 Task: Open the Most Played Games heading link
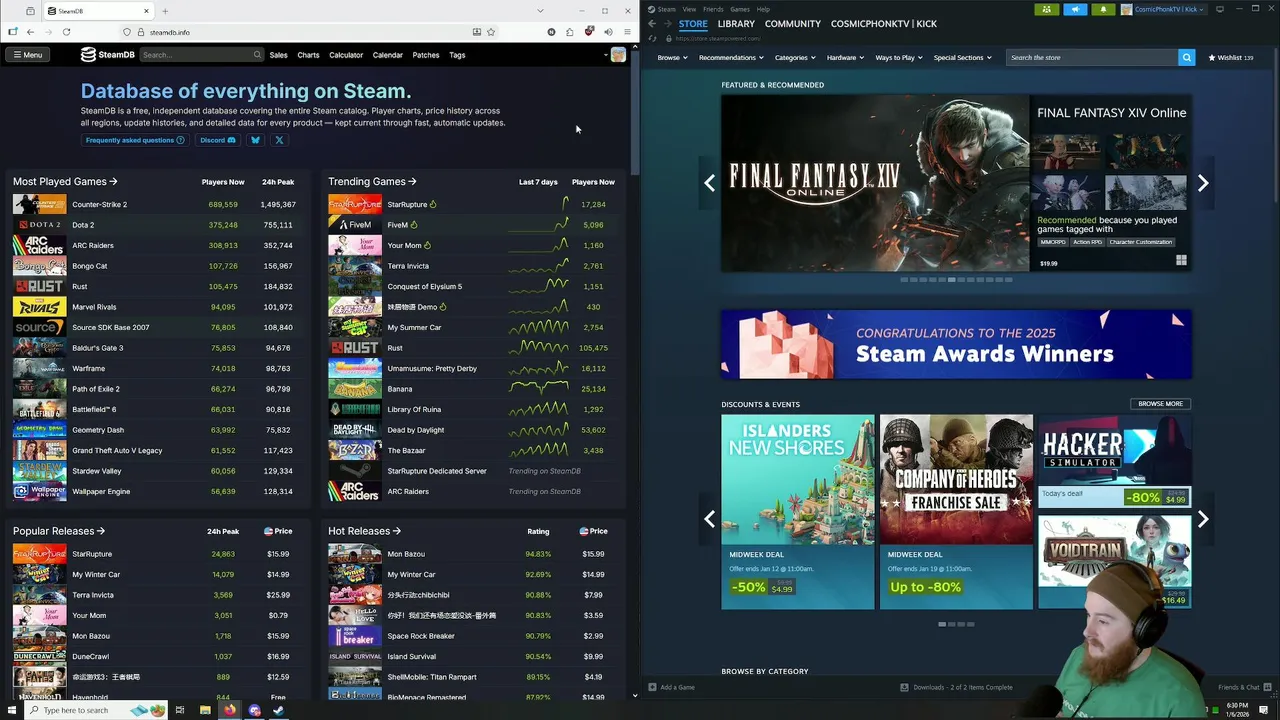pyautogui.click(x=65, y=182)
